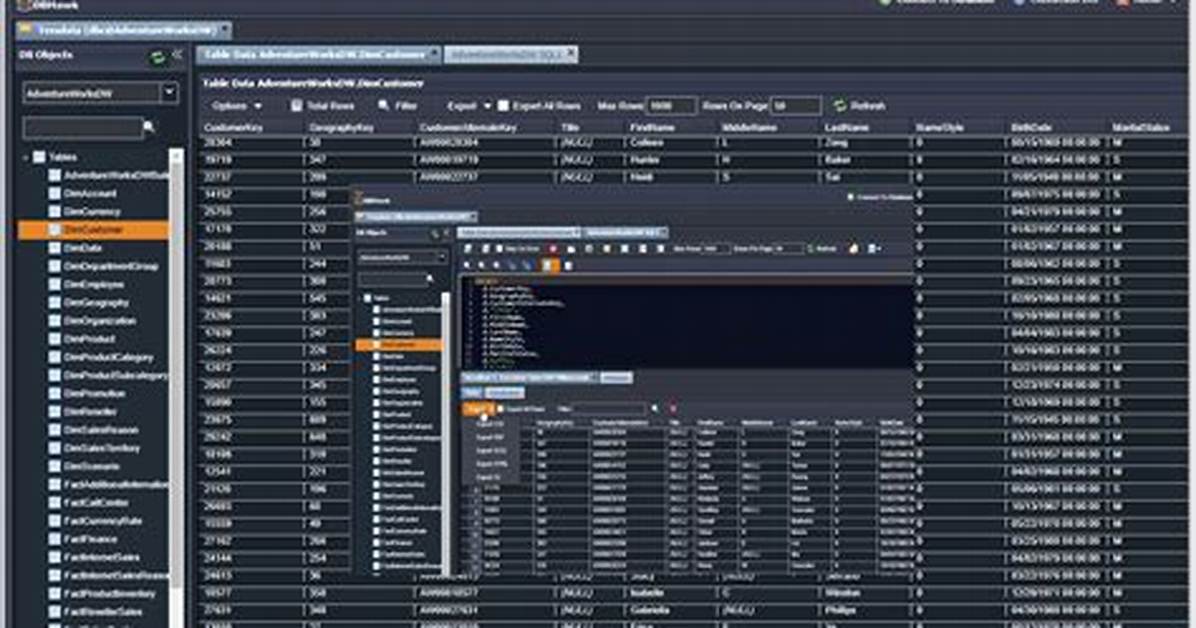The width and height of the screenshot is (1196, 628).
Task: Click the Filter magnifier icon
Action: pyautogui.click(x=384, y=106)
